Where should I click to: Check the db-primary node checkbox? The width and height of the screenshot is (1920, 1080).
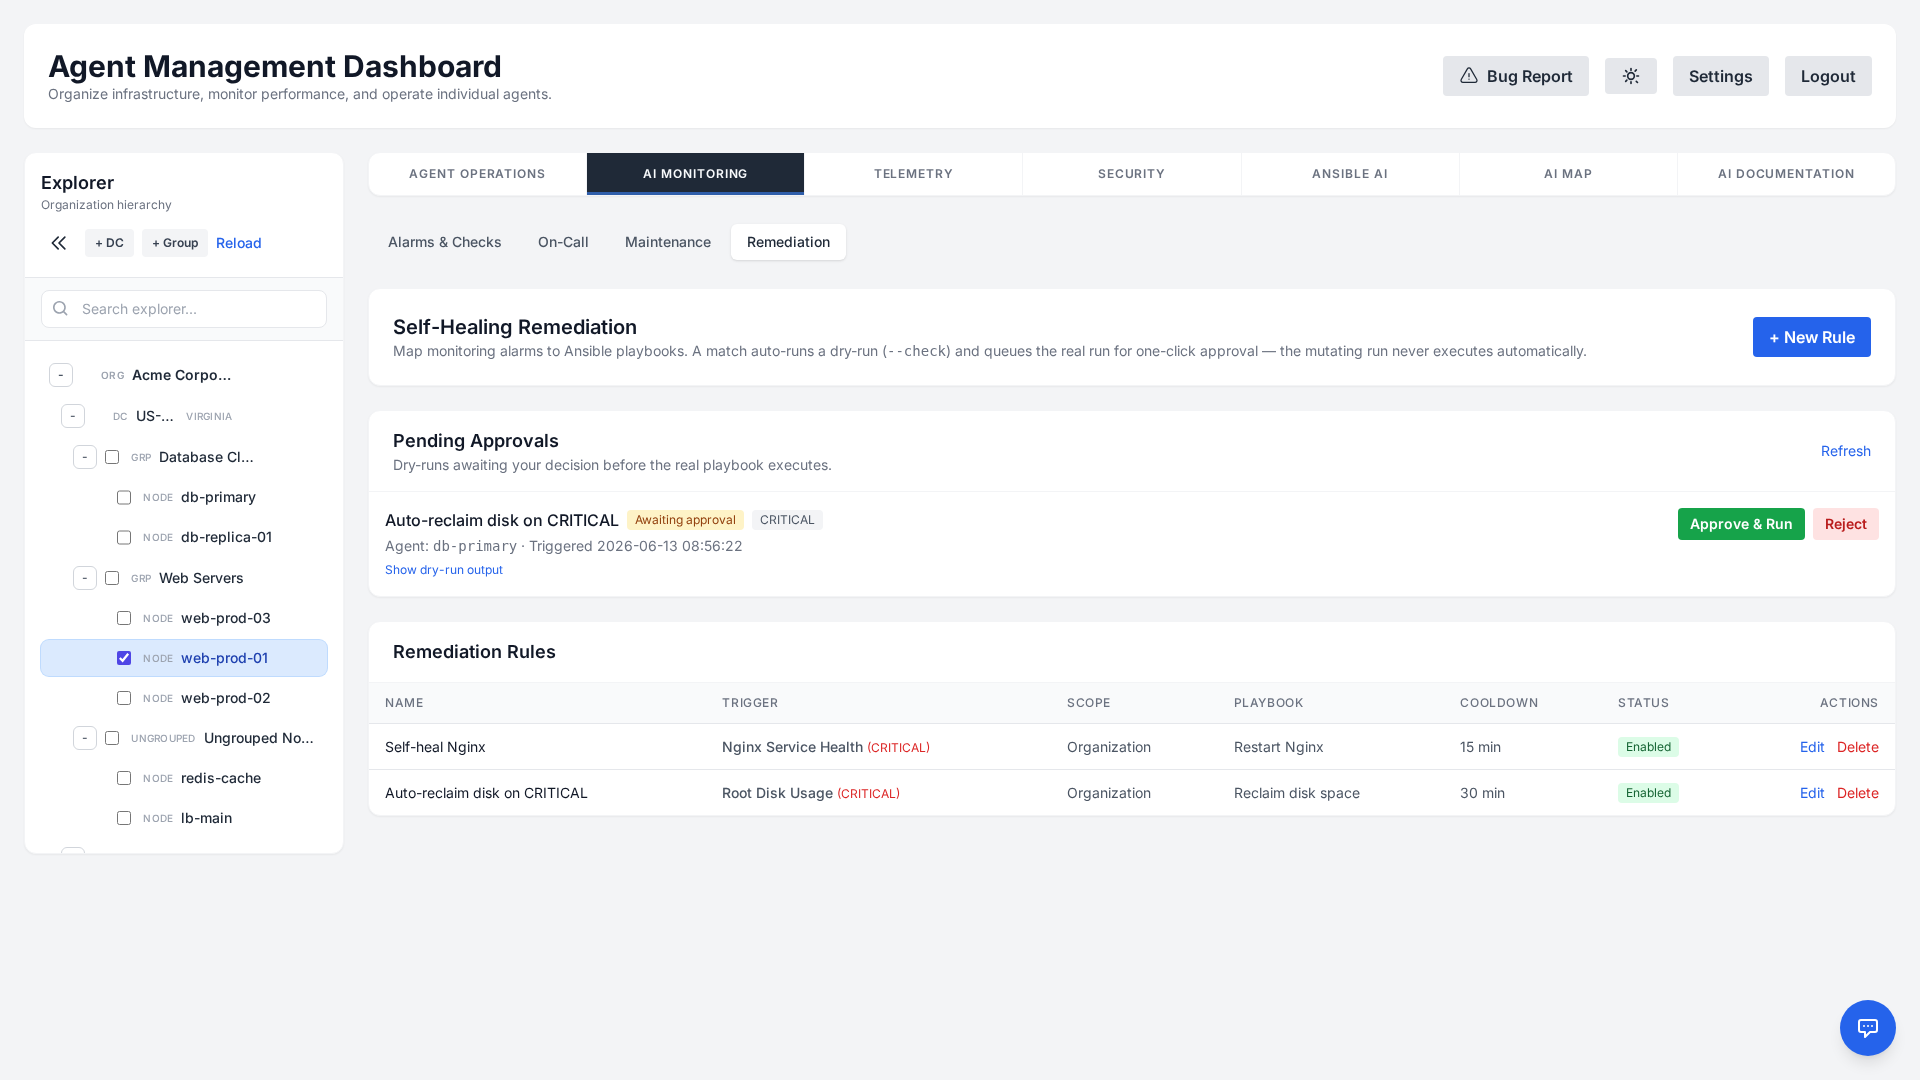[124, 498]
